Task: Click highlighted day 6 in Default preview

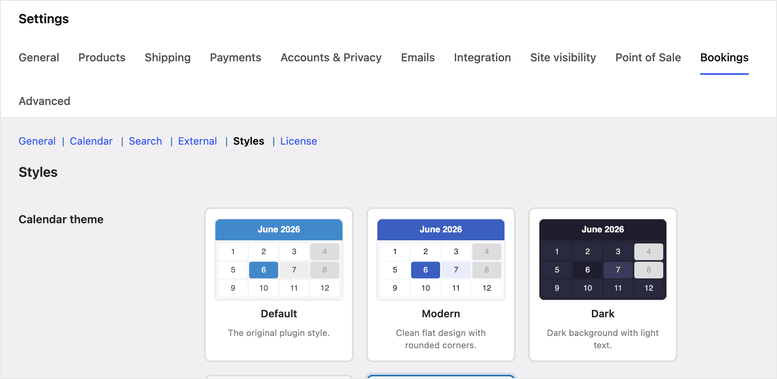Action: tap(263, 270)
